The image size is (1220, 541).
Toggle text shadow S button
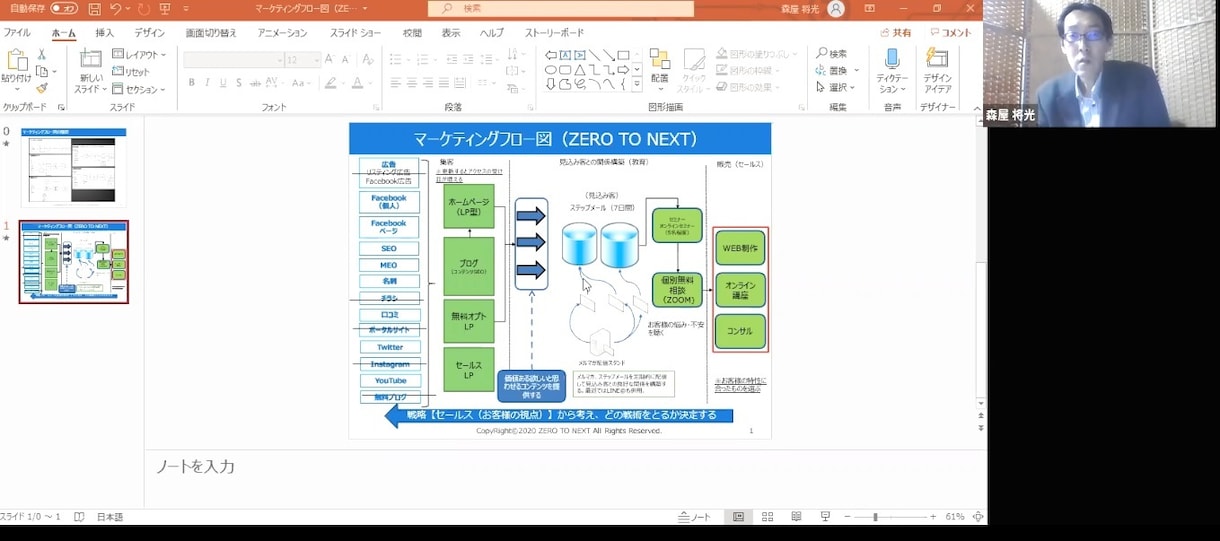click(239, 83)
